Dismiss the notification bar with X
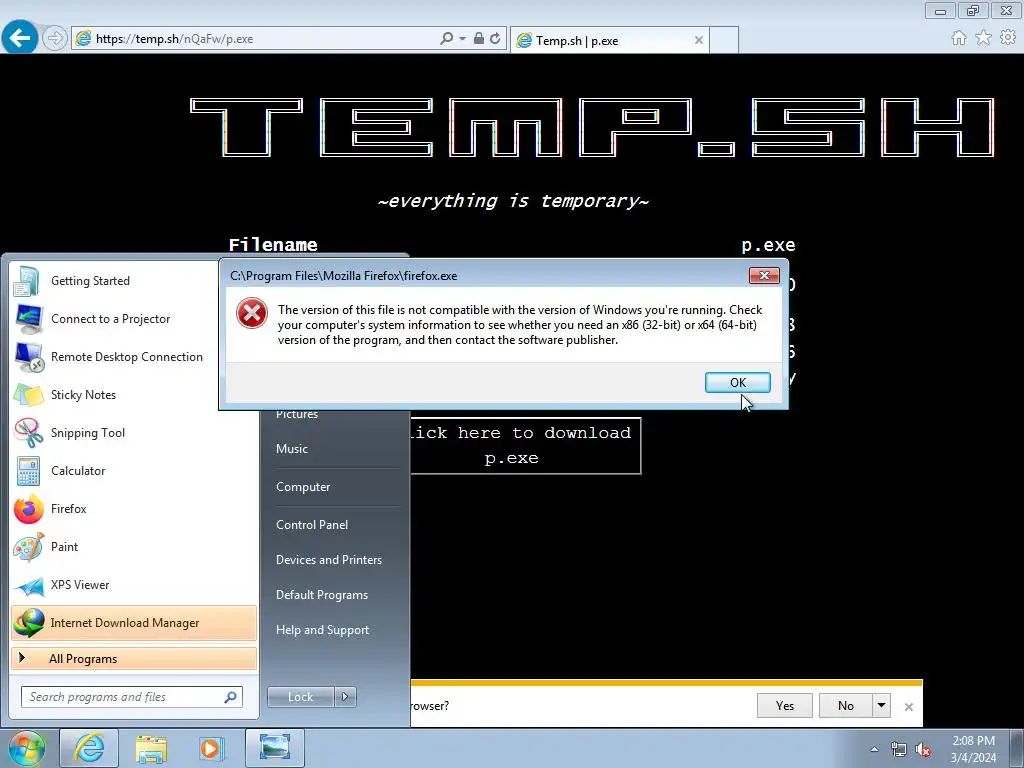 pyautogui.click(x=908, y=707)
